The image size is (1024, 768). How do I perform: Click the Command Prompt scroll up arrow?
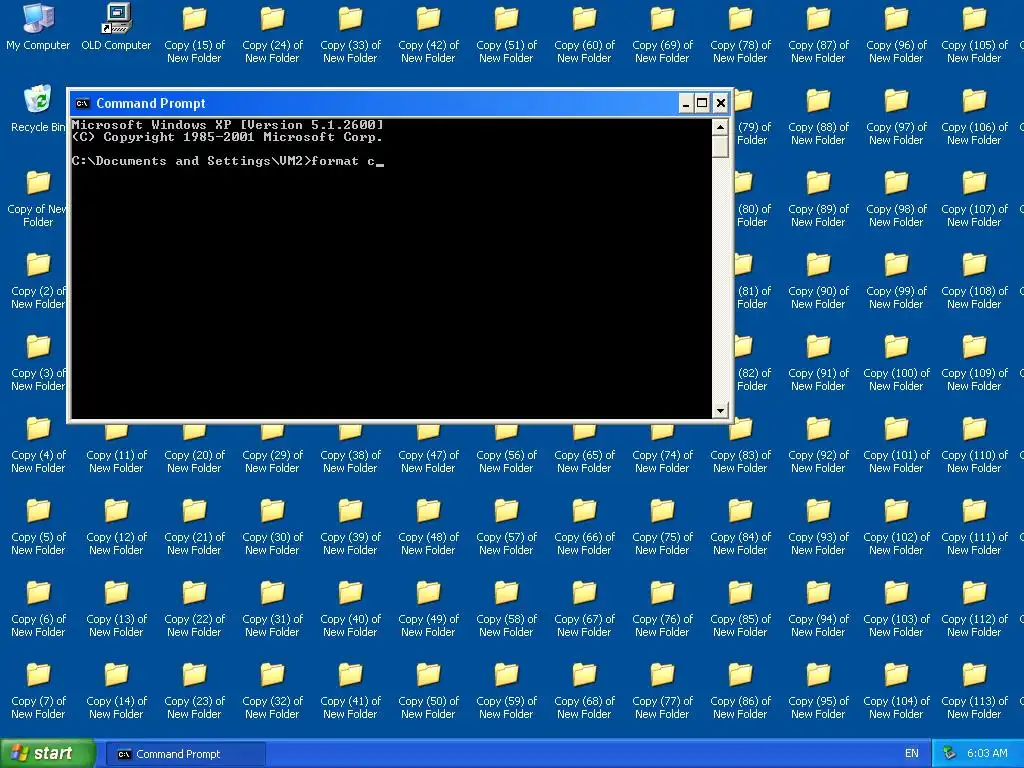(720, 127)
